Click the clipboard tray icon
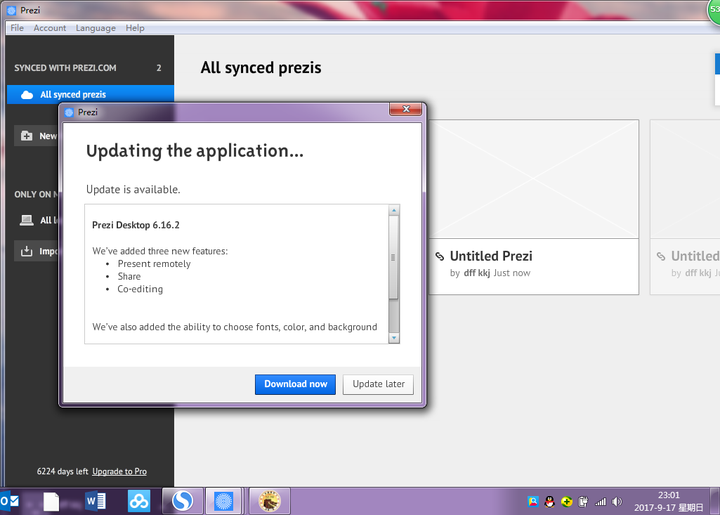This screenshot has height=515, width=720. pos(583,502)
